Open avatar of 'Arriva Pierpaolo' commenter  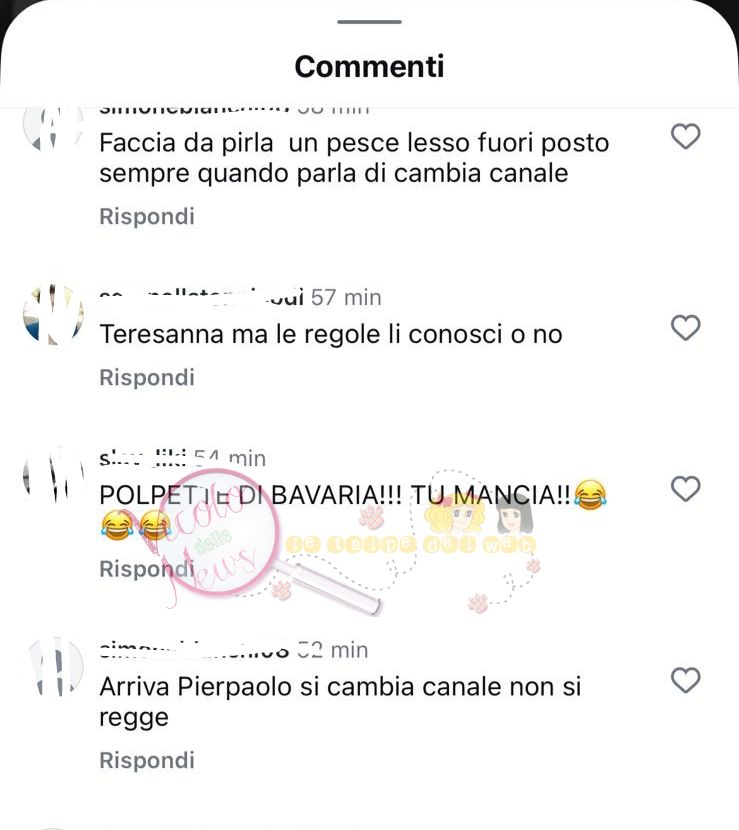point(55,667)
